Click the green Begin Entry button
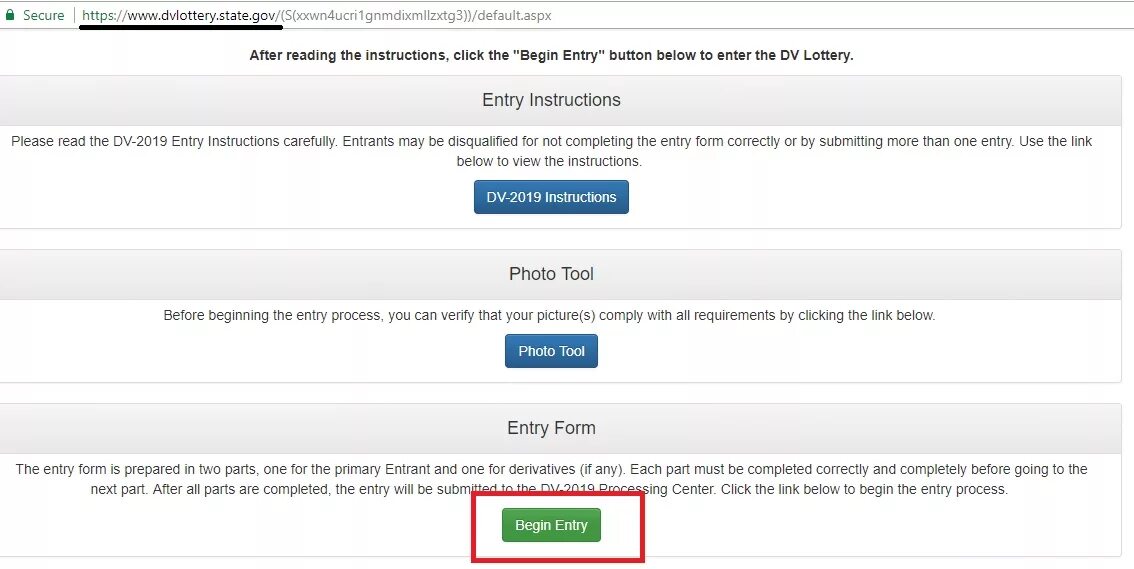The image size is (1134, 569). [551, 525]
